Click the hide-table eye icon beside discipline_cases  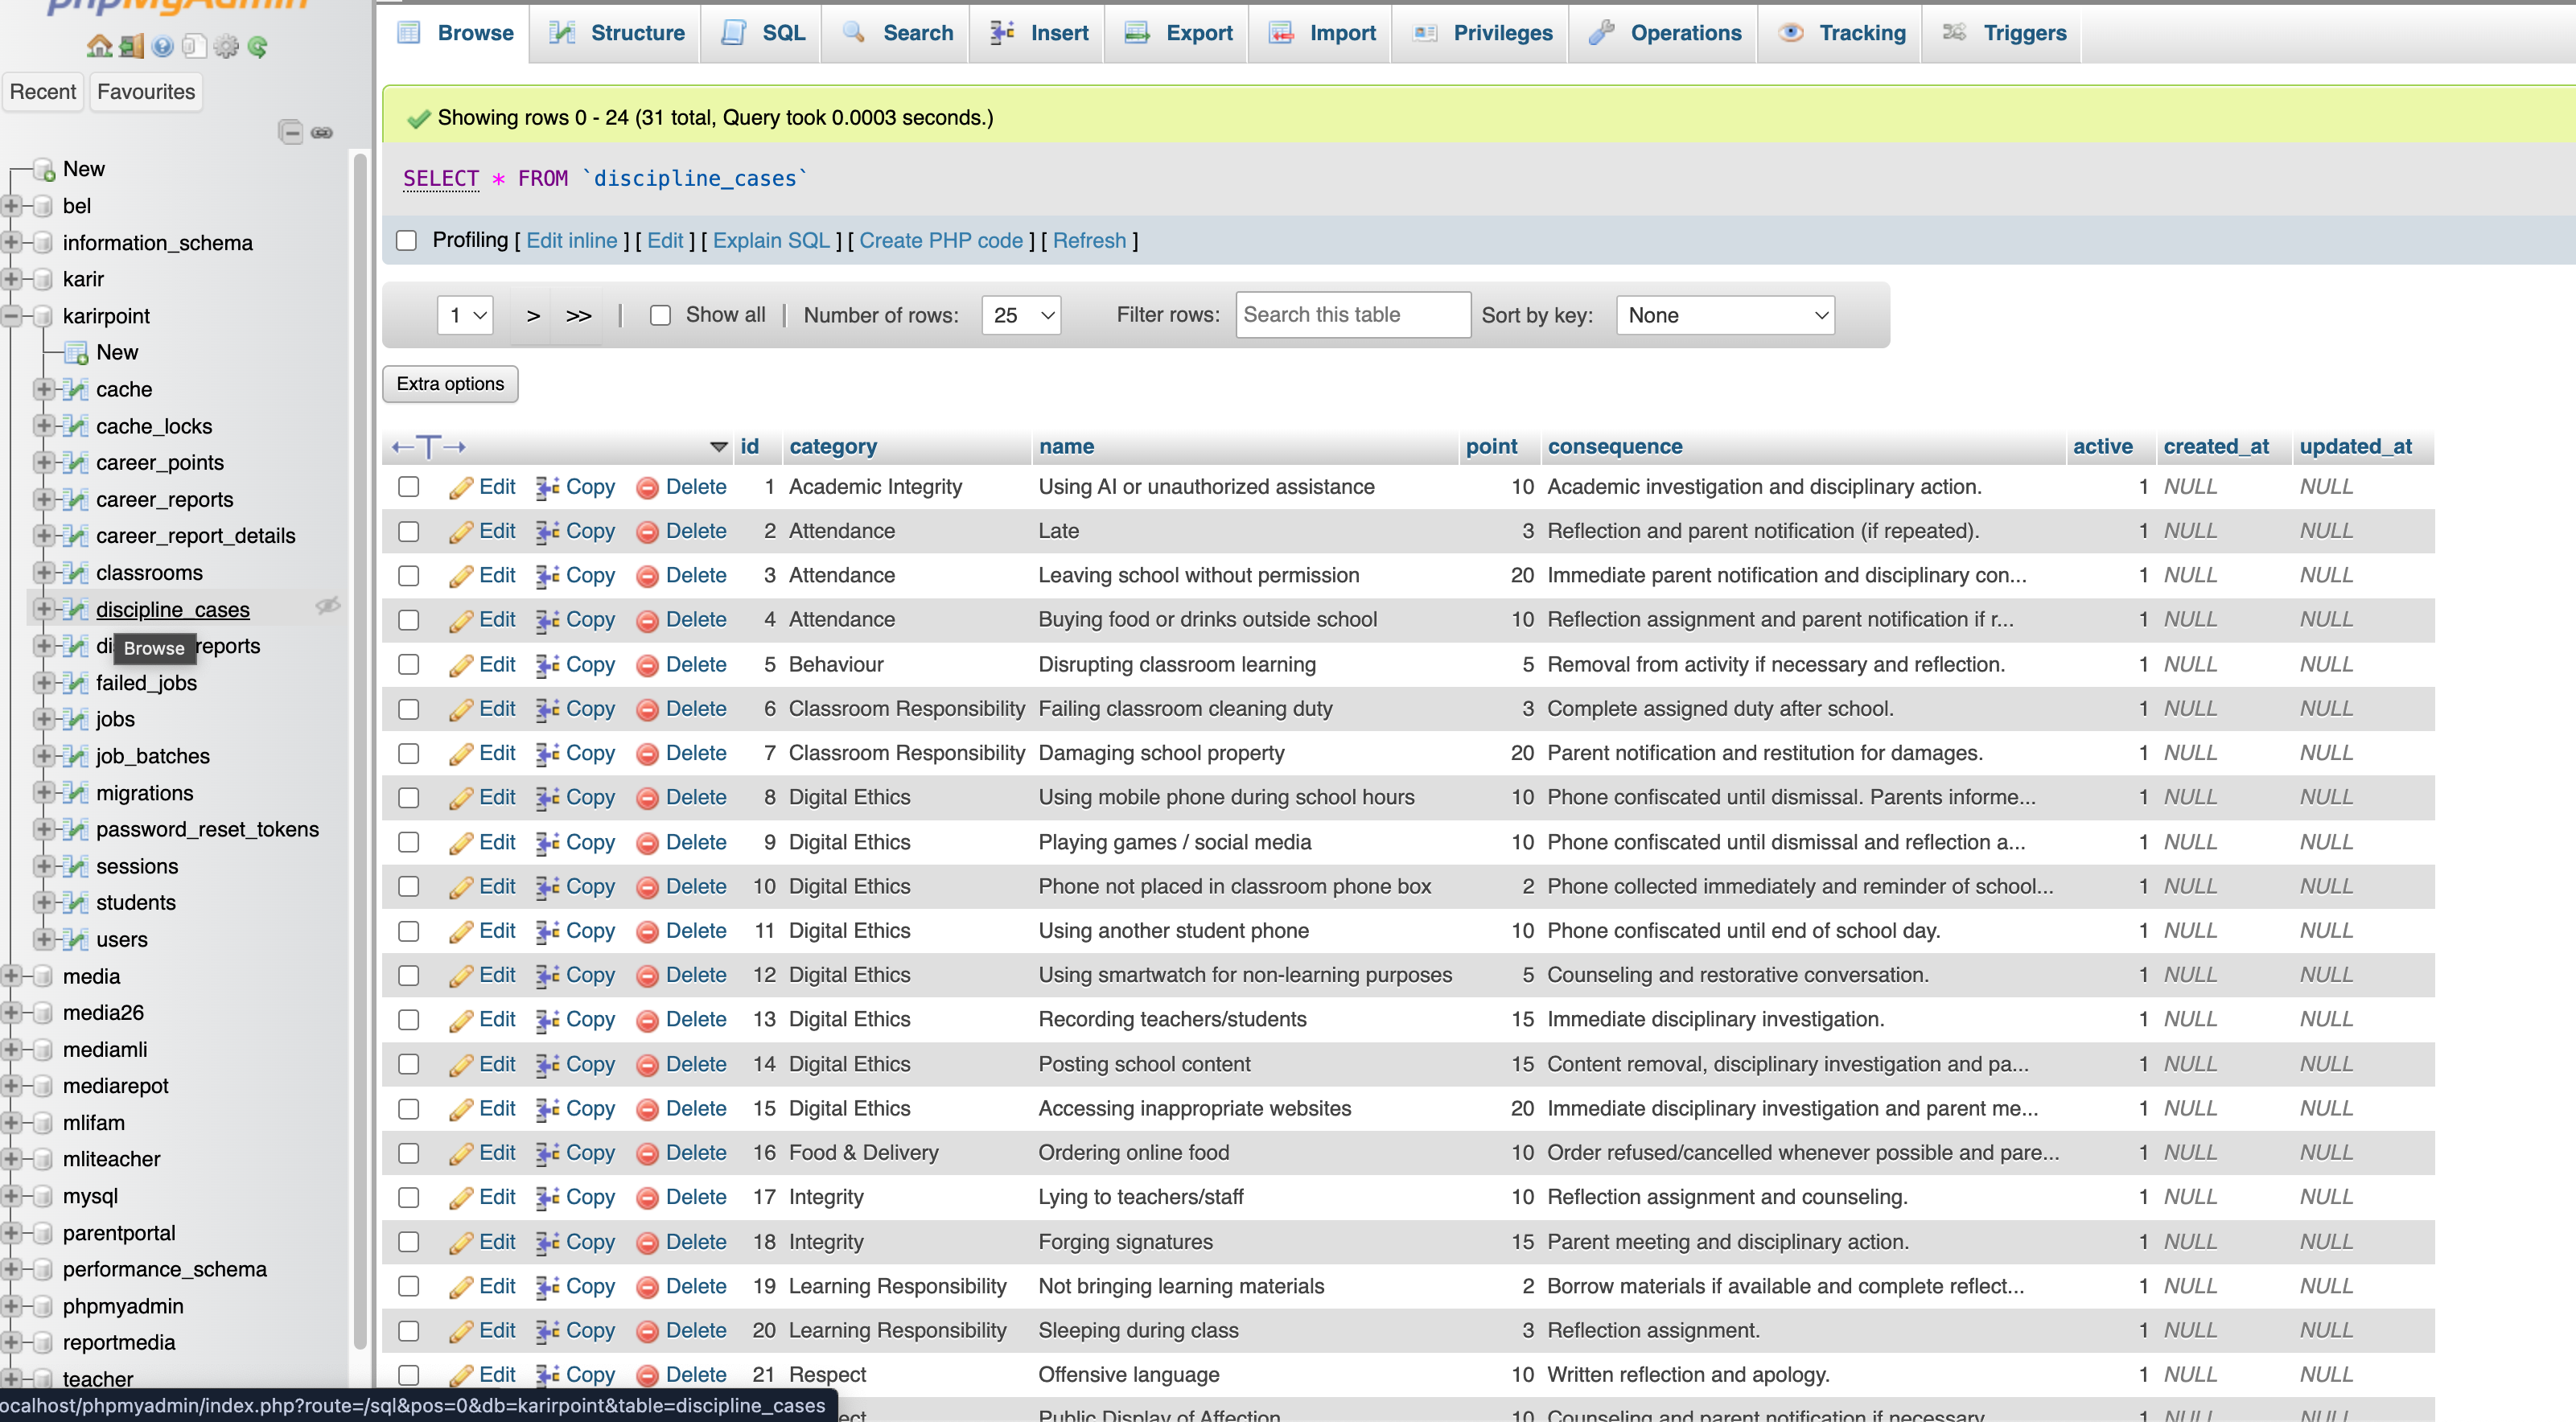(x=328, y=606)
